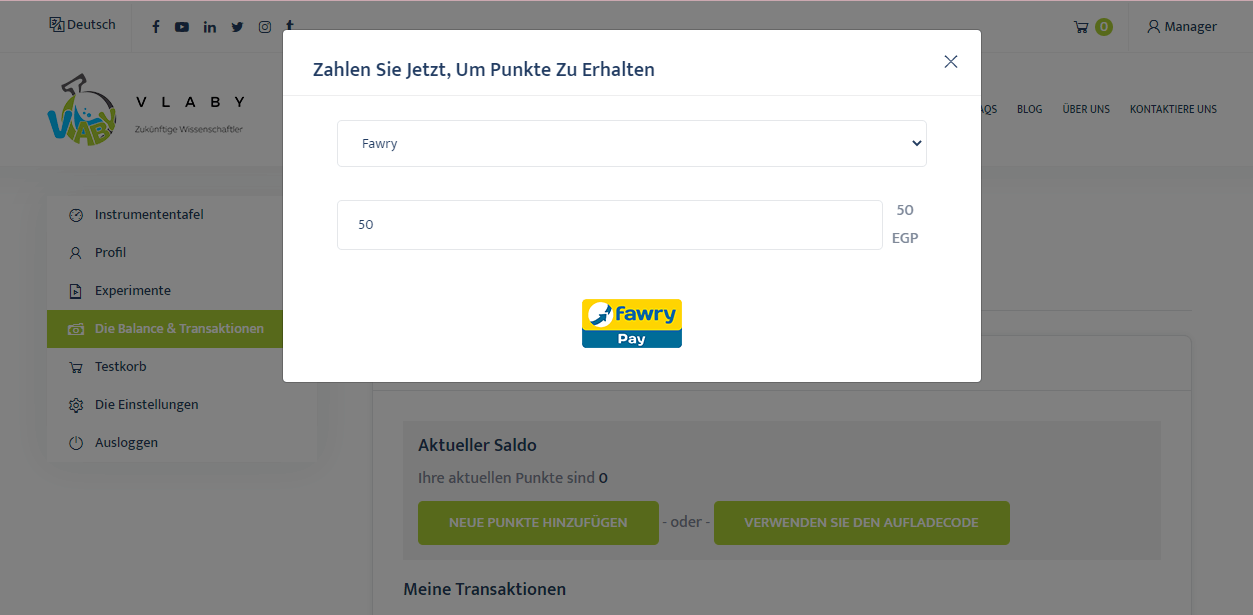The image size is (1253, 615).
Task: Open Die Einstellungen settings item
Action: point(146,405)
